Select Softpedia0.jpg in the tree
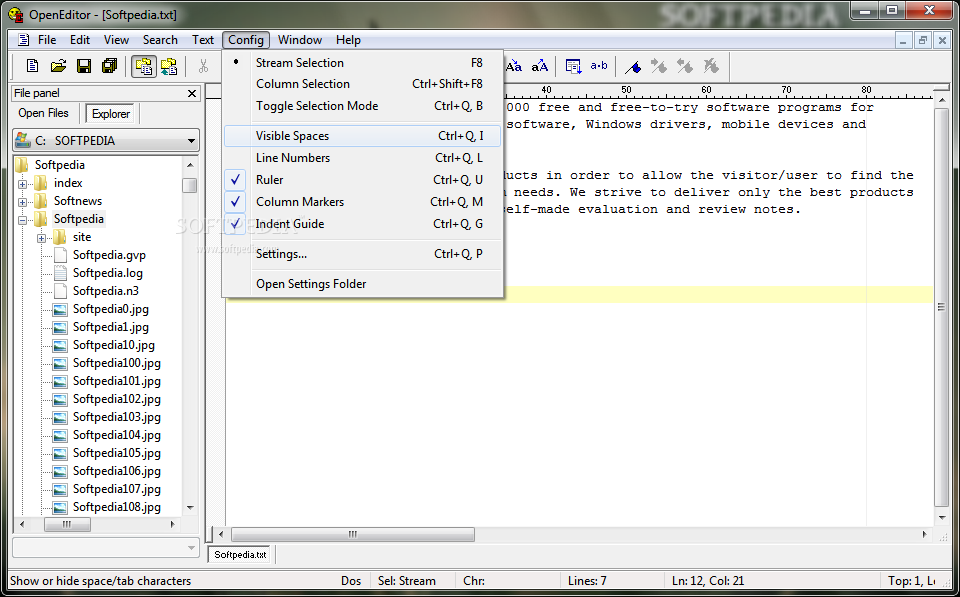Image resolution: width=960 pixels, height=597 pixels. [x=111, y=309]
